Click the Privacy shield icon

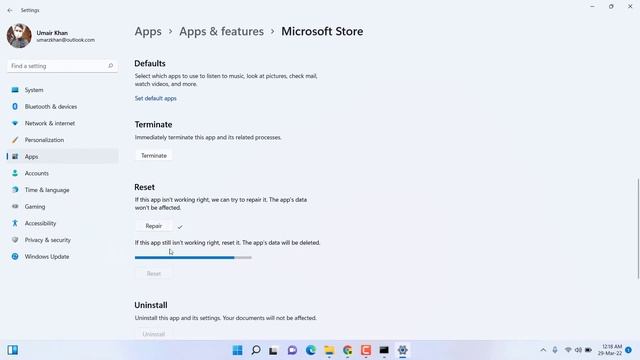click(15, 240)
